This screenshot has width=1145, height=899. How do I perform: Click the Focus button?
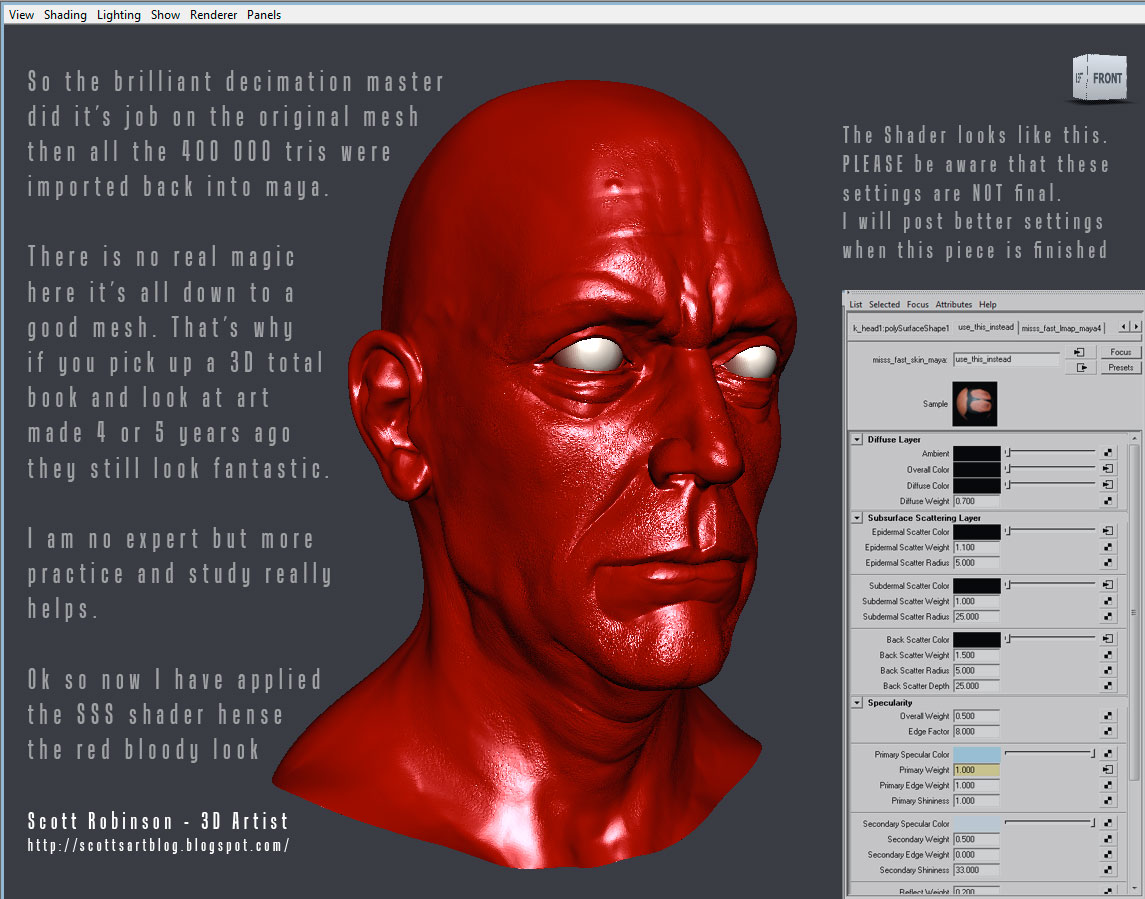coord(1120,352)
